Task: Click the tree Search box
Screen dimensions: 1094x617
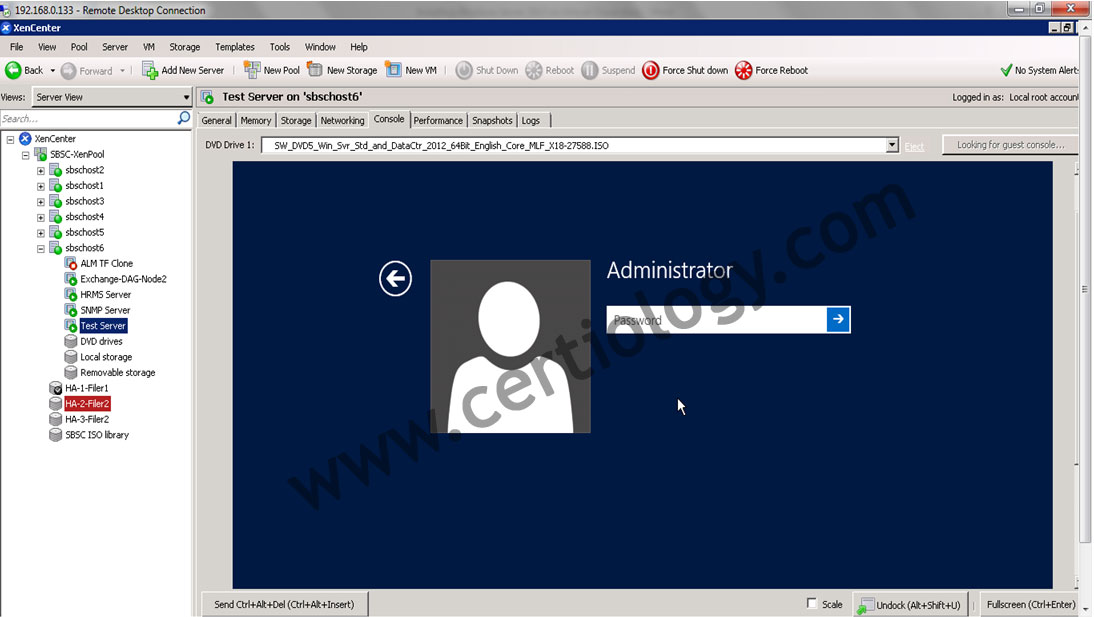Action: tap(89, 118)
